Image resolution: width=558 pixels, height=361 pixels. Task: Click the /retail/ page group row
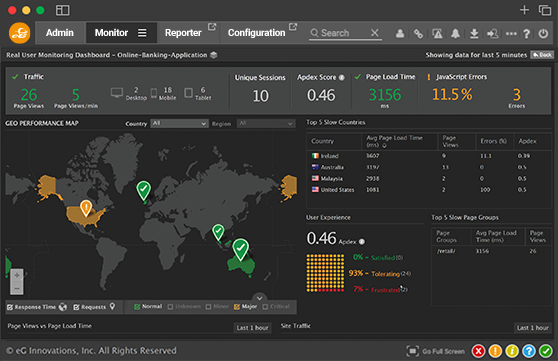click(x=491, y=251)
